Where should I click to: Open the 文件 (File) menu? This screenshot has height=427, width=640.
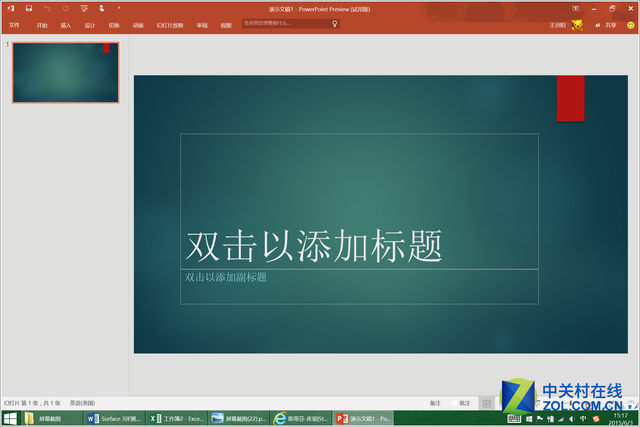coord(14,25)
